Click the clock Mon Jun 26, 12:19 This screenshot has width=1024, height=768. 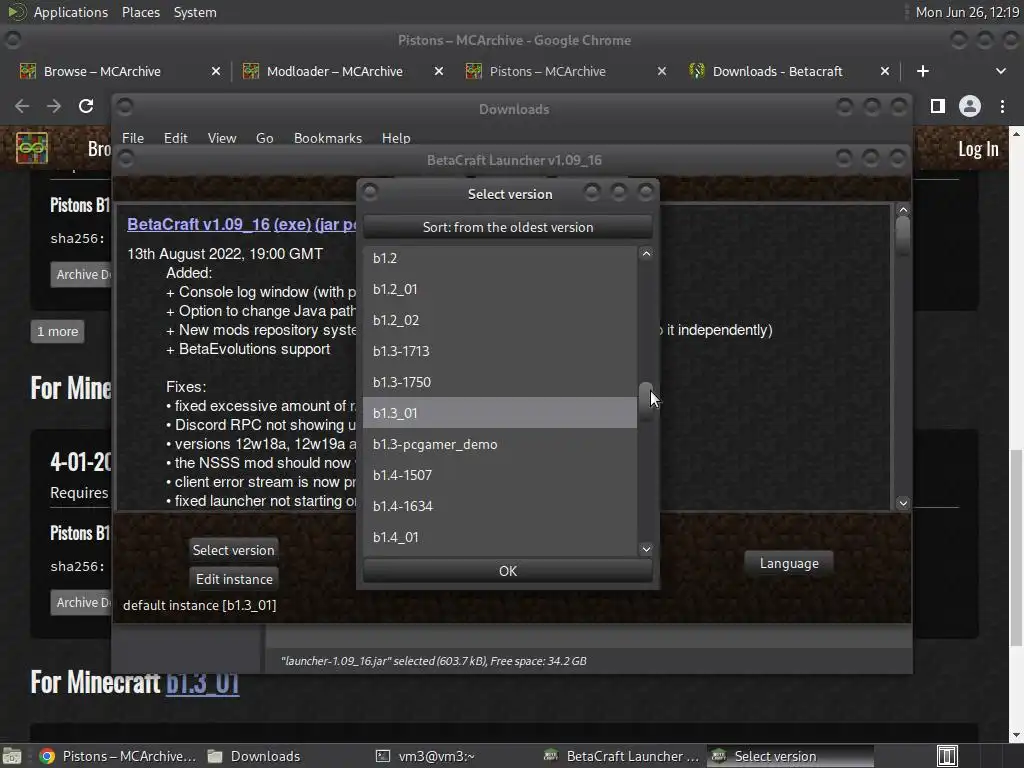pyautogui.click(x=967, y=12)
